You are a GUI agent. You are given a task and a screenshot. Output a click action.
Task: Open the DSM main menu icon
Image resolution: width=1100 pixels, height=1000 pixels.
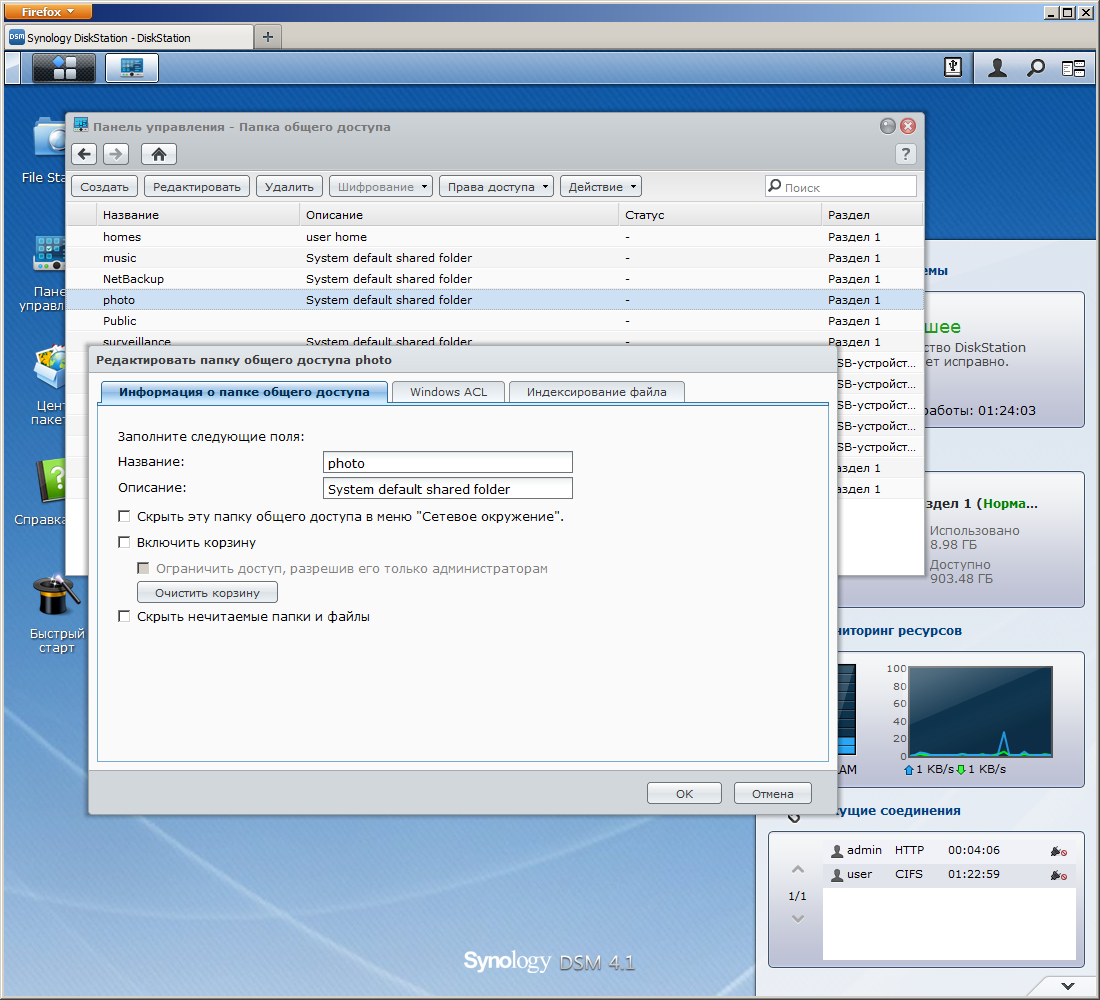(64, 68)
